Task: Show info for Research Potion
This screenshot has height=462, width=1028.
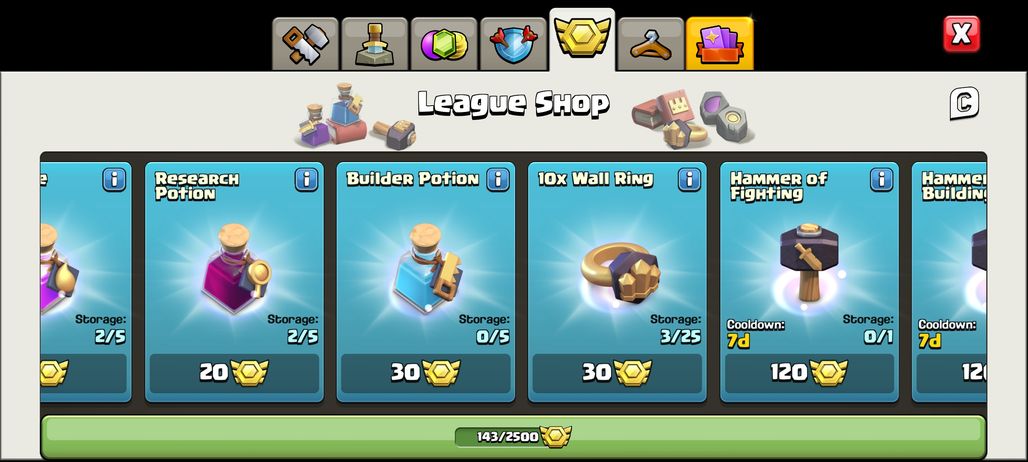Action: coord(306,179)
